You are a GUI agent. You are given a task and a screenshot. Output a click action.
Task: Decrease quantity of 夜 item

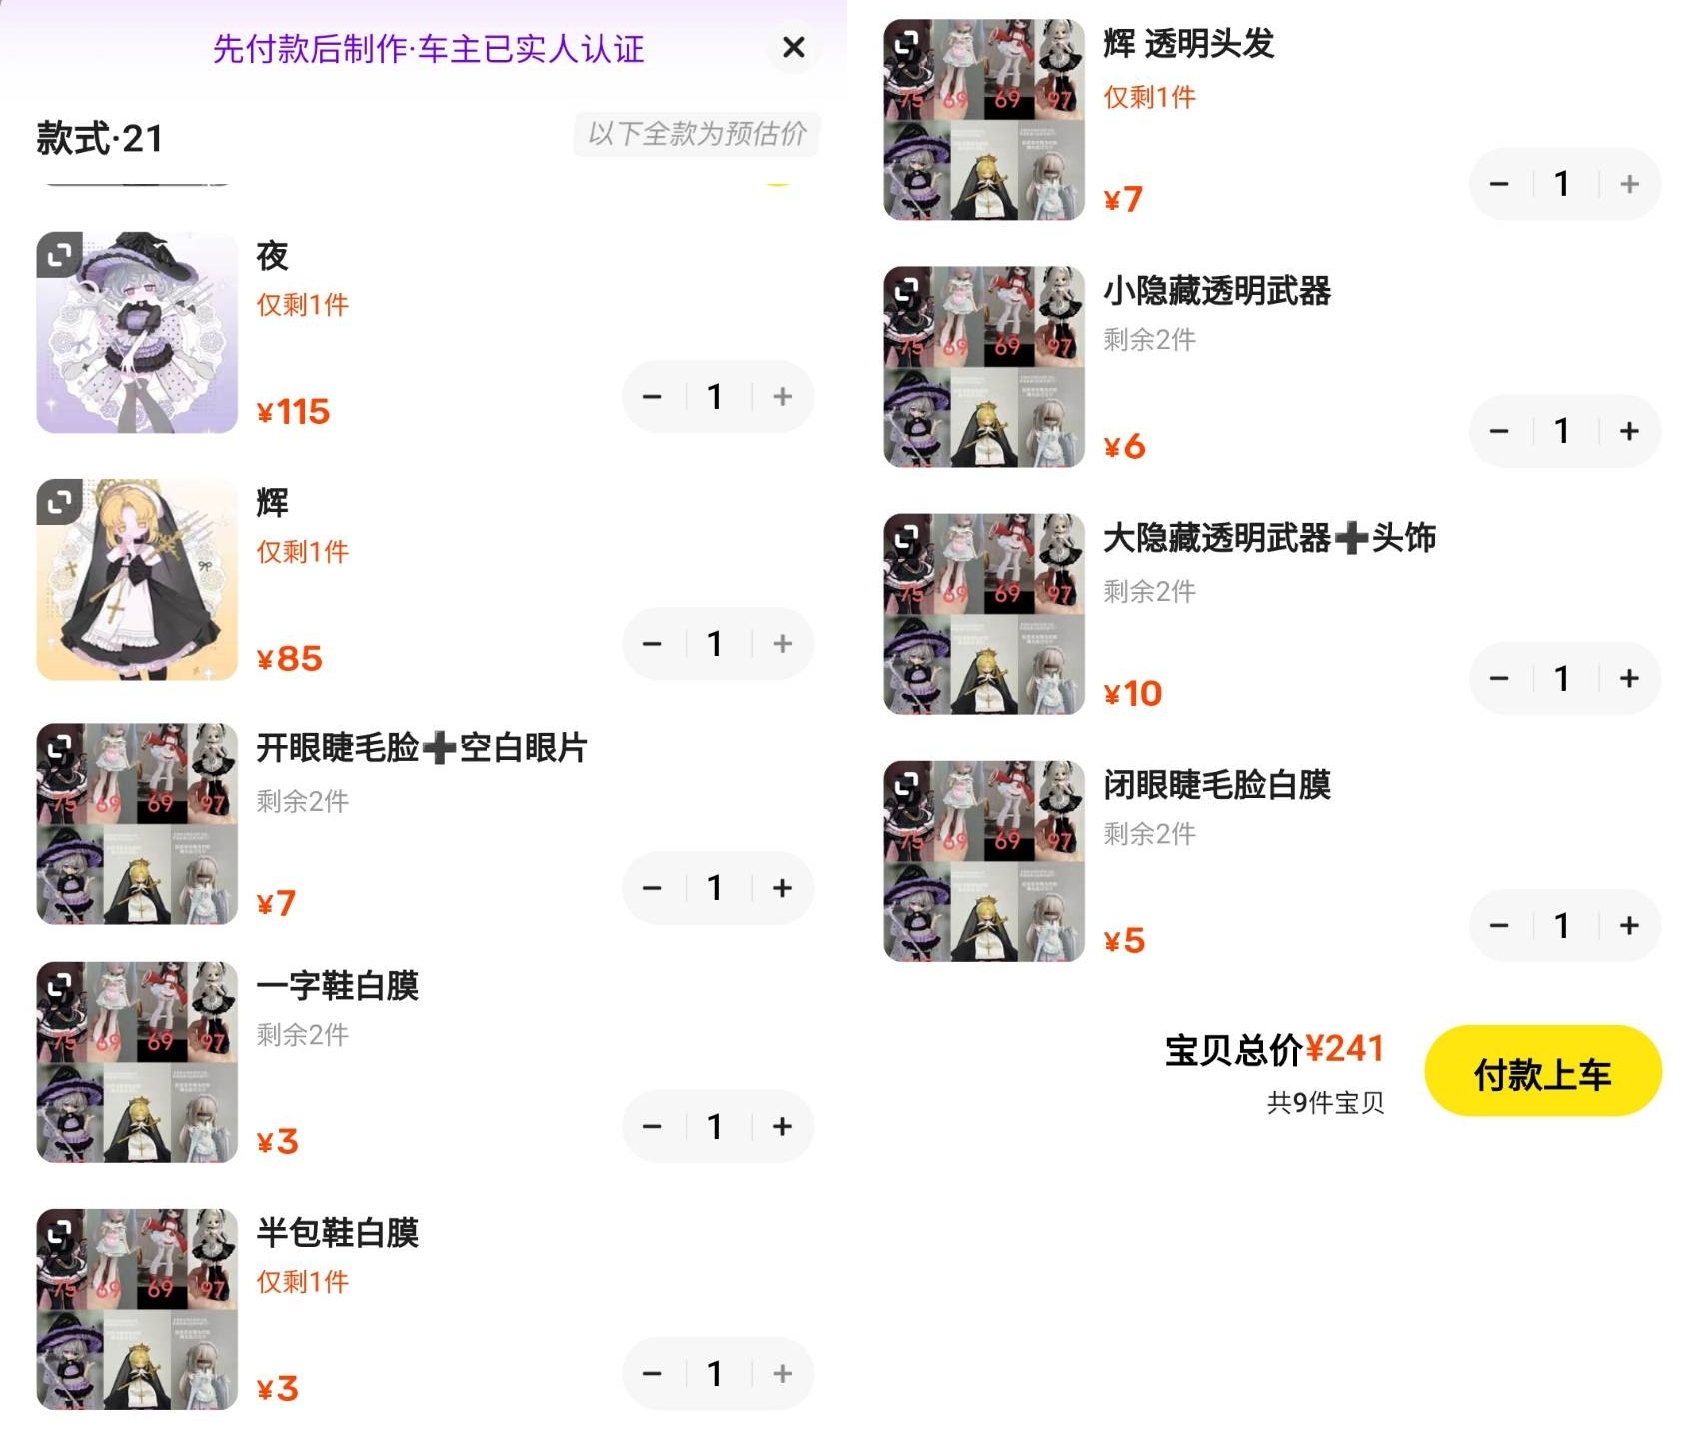coord(652,397)
